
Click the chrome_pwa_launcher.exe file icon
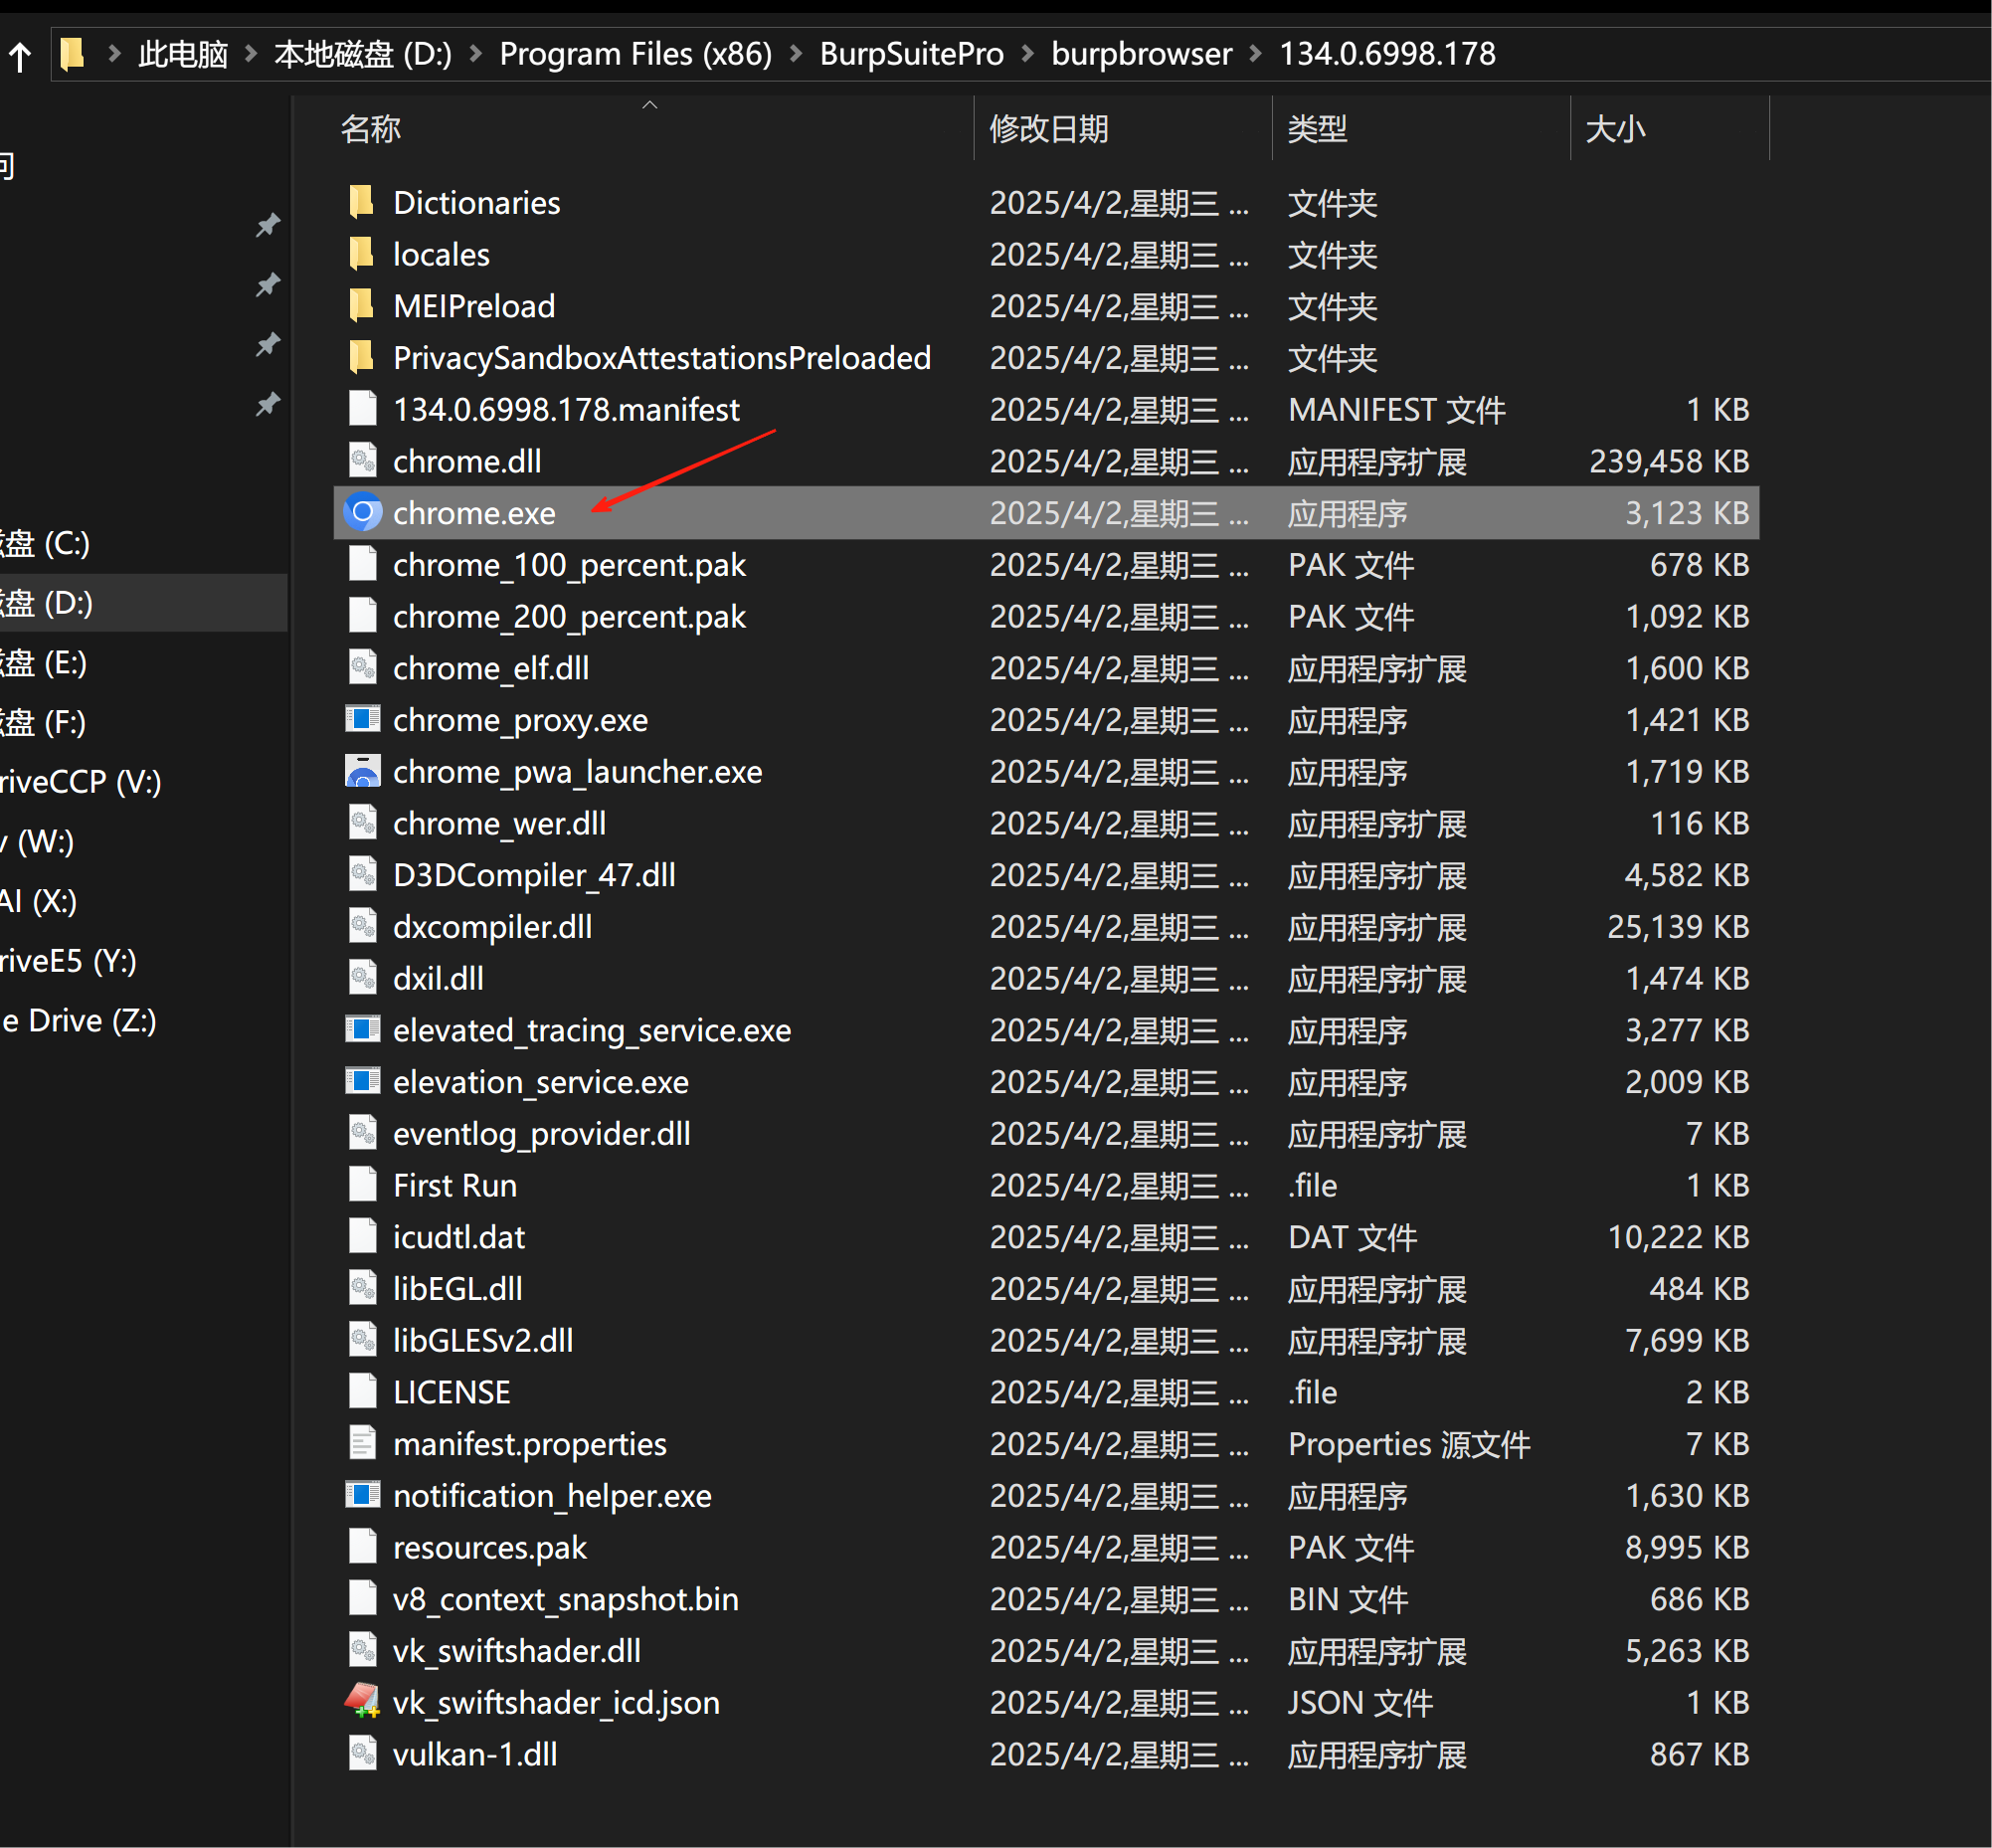[x=362, y=772]
